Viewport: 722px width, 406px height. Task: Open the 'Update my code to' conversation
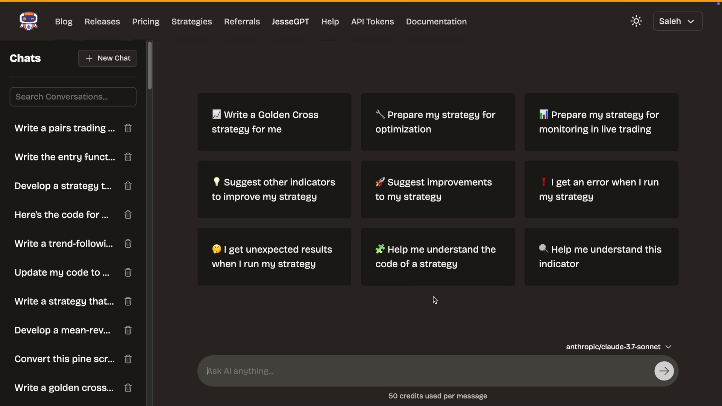pos(62,273)
